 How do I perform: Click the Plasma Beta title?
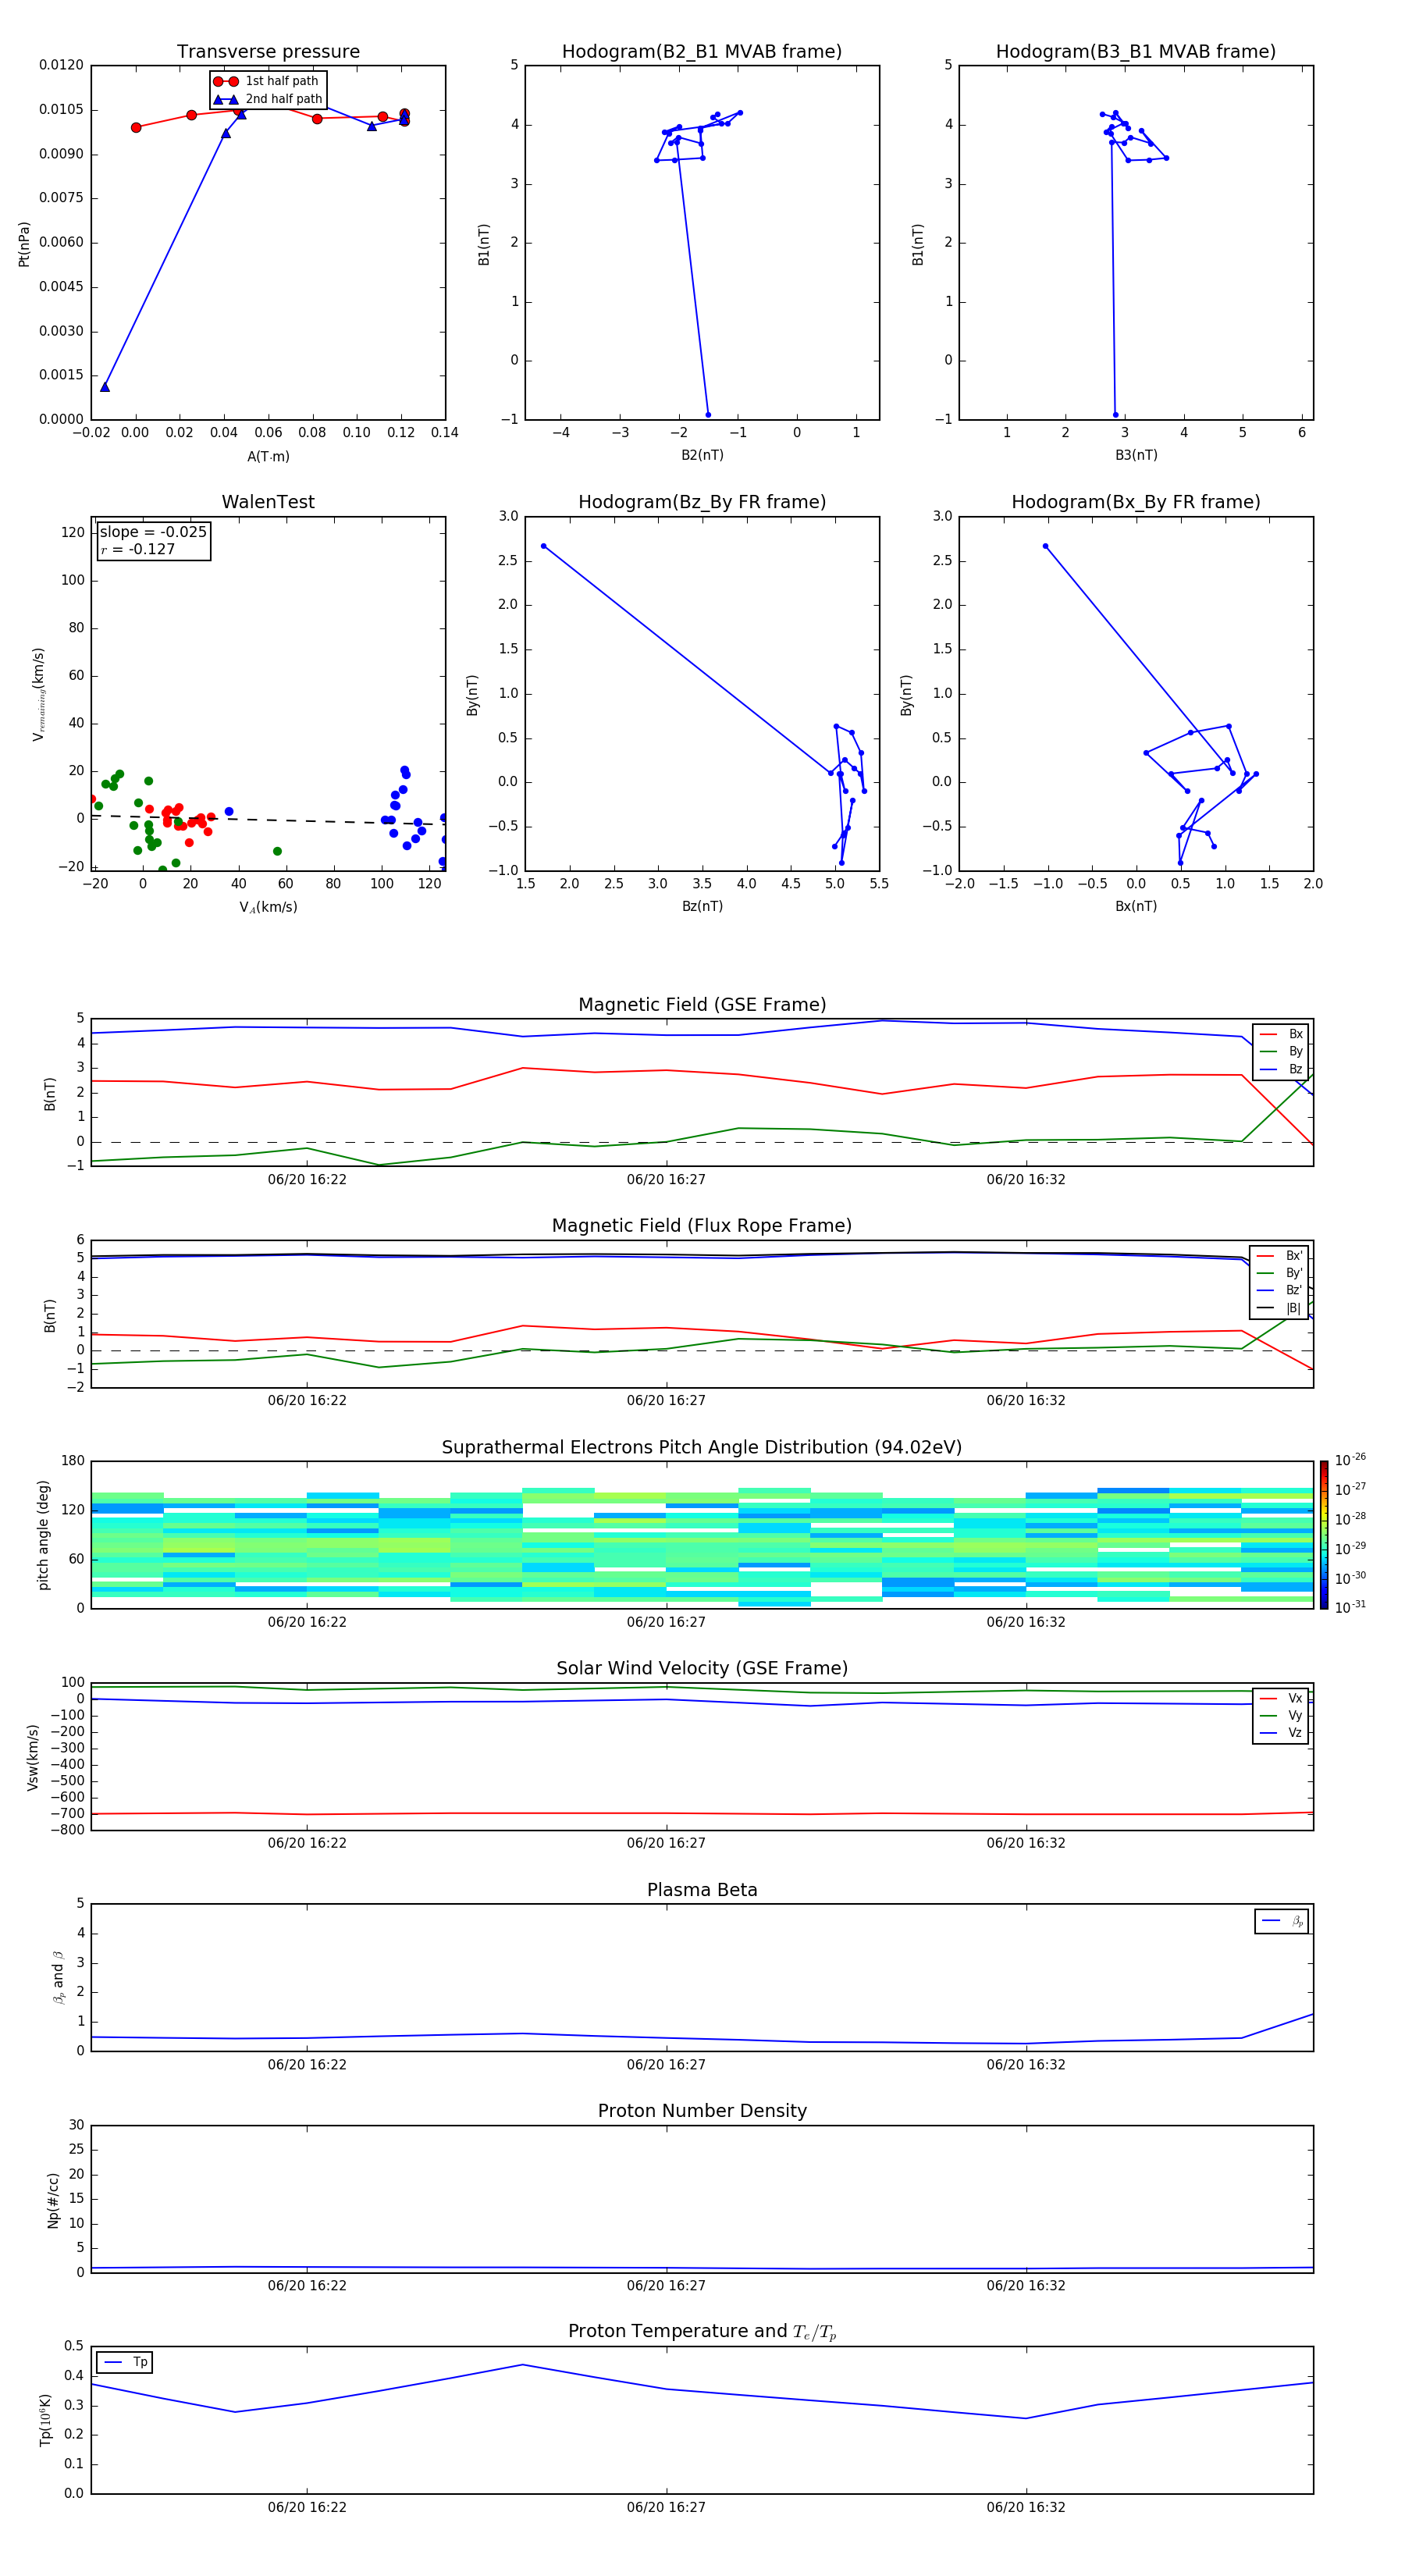click(702, 1890)
